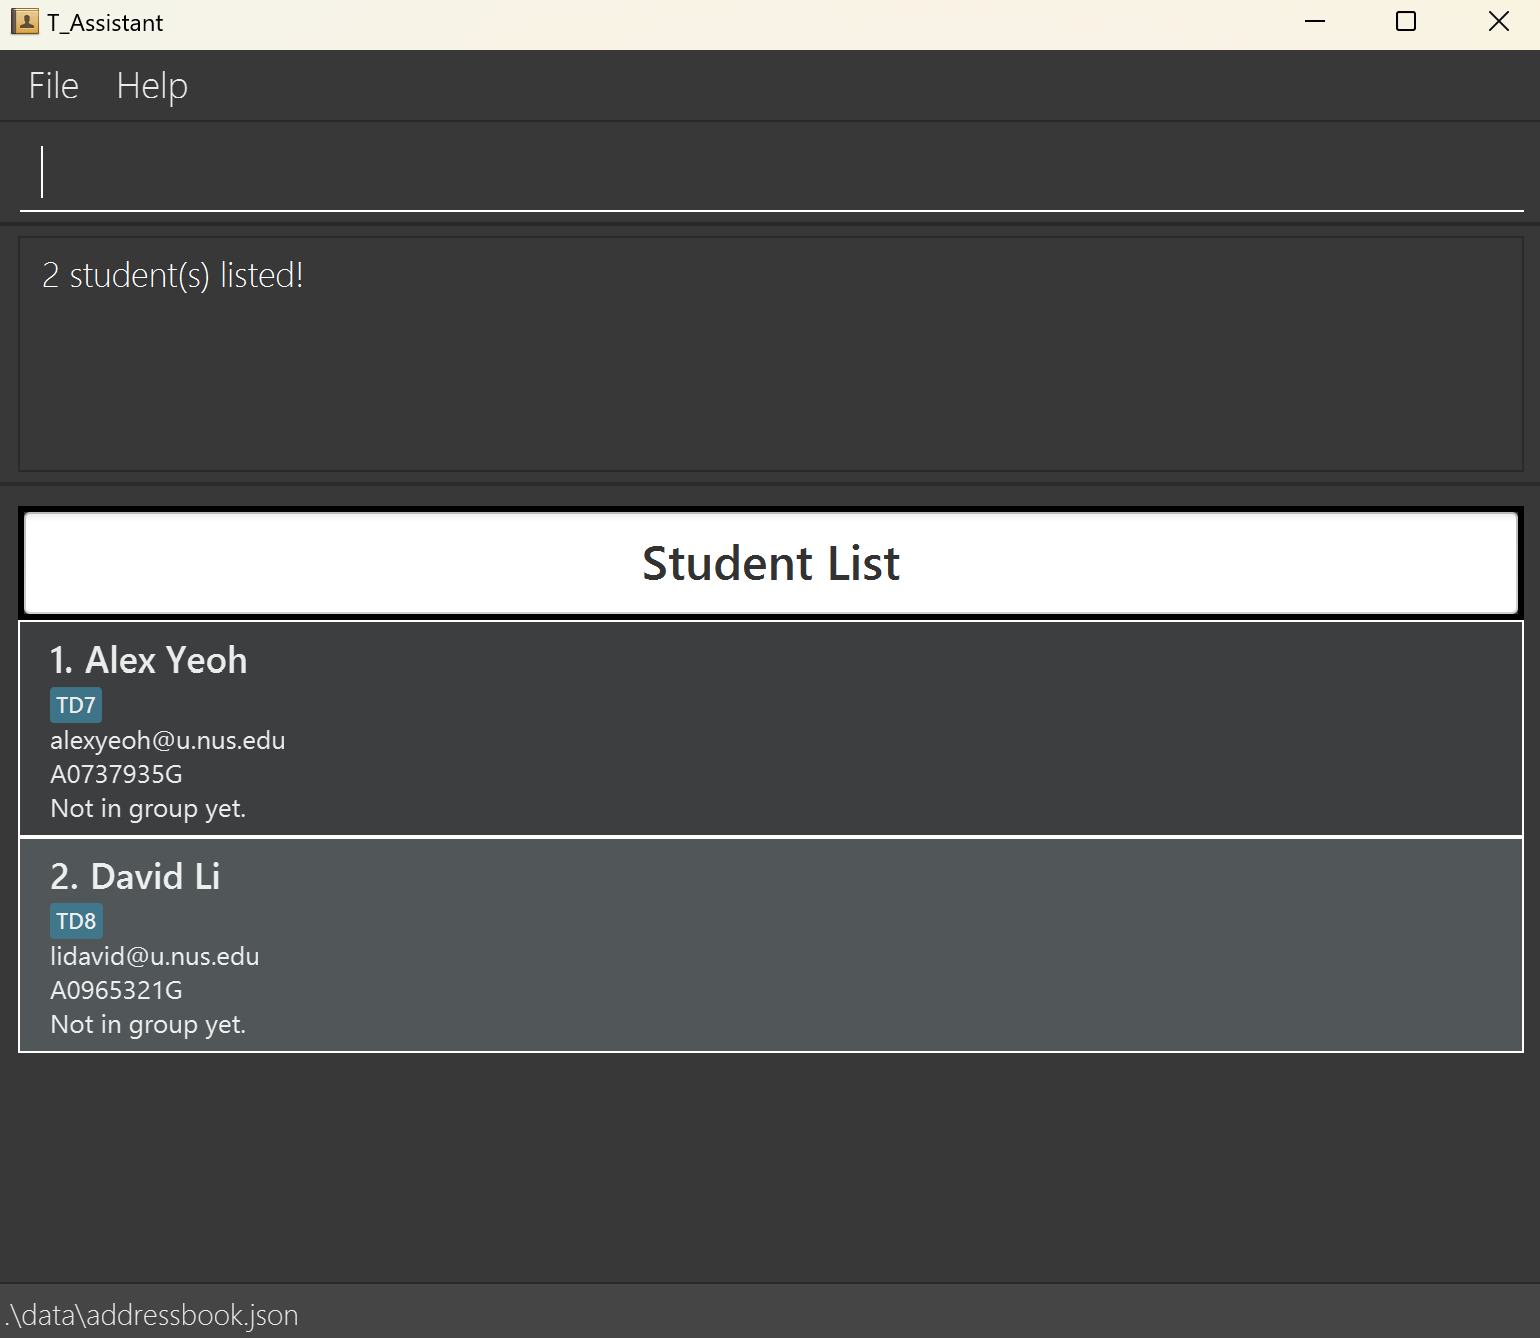This screenshot has height=1338, width=1540.
Task: Click the Student List header
Action: pos(770,563)
